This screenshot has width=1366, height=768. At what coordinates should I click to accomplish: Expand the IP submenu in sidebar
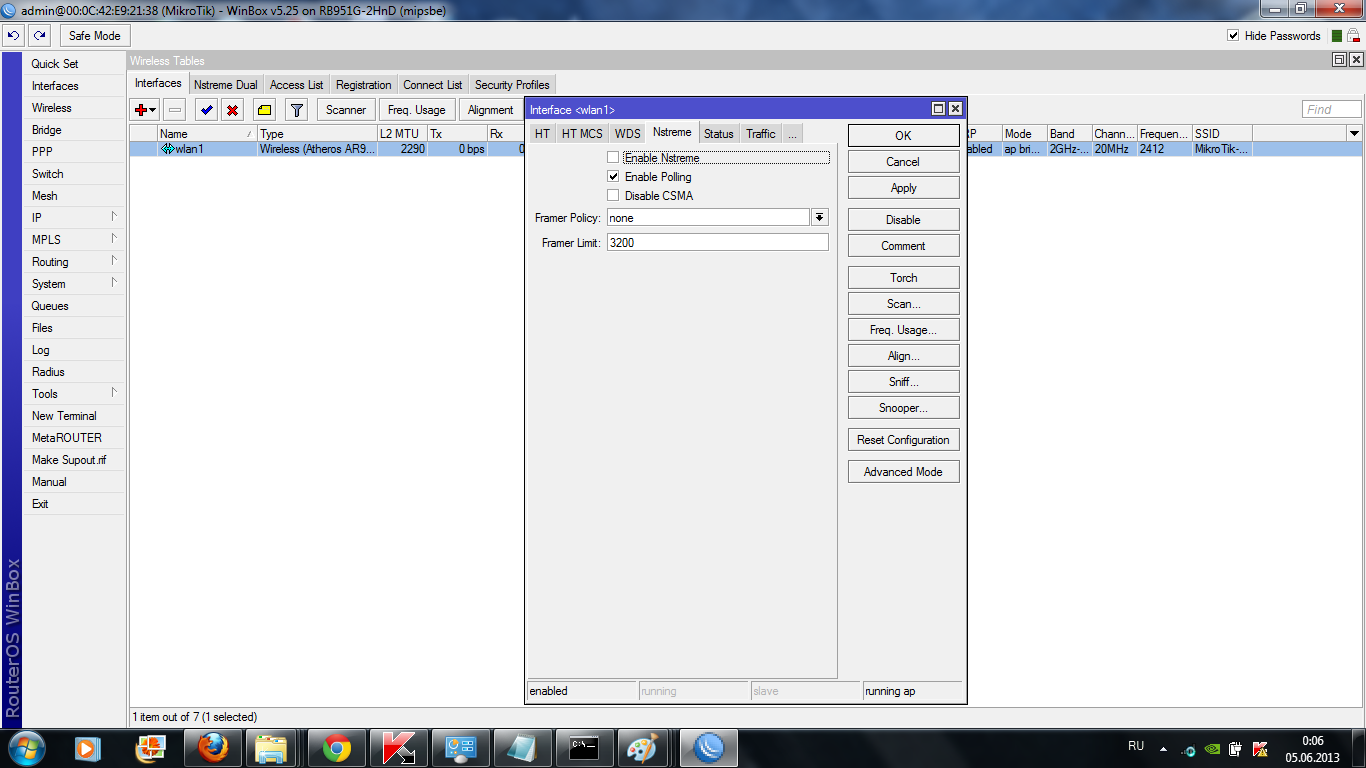pyautogui.click(x=75, y=217)
